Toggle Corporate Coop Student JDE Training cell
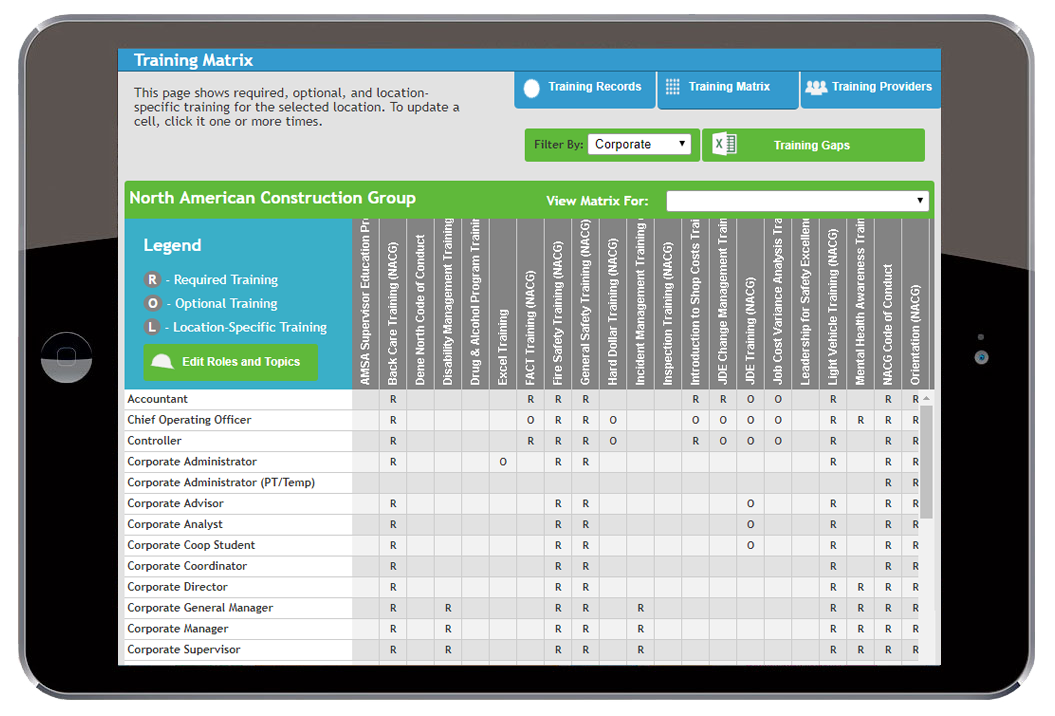Screen dimensions: 1055x716 pyautogui.click(x=750, y=545)
